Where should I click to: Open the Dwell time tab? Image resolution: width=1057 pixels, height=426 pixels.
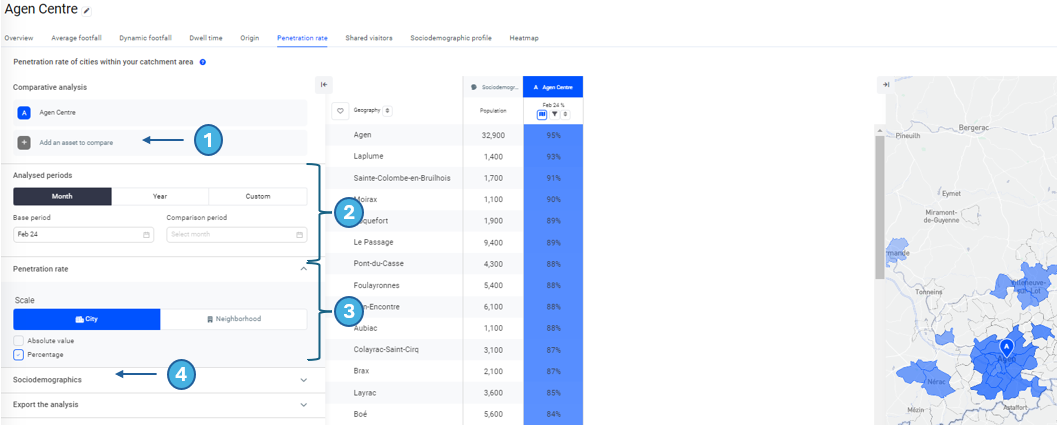tap(206, 38)
